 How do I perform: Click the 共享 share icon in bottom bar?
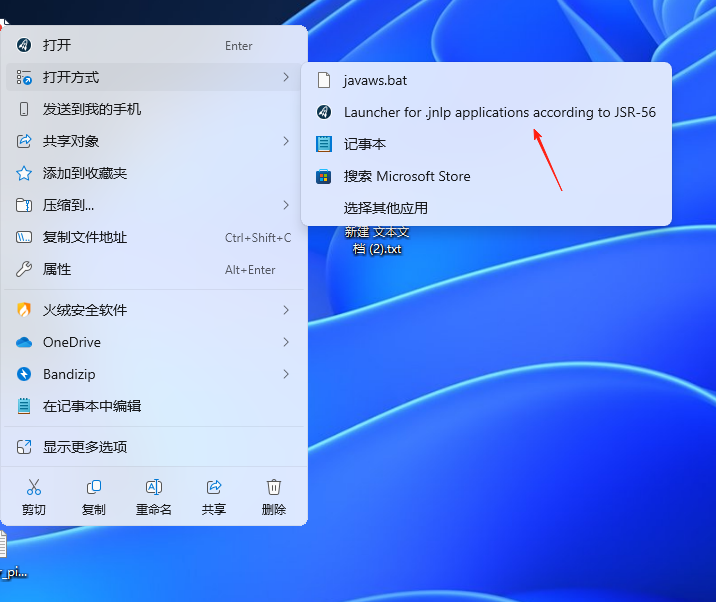(214, 487)
